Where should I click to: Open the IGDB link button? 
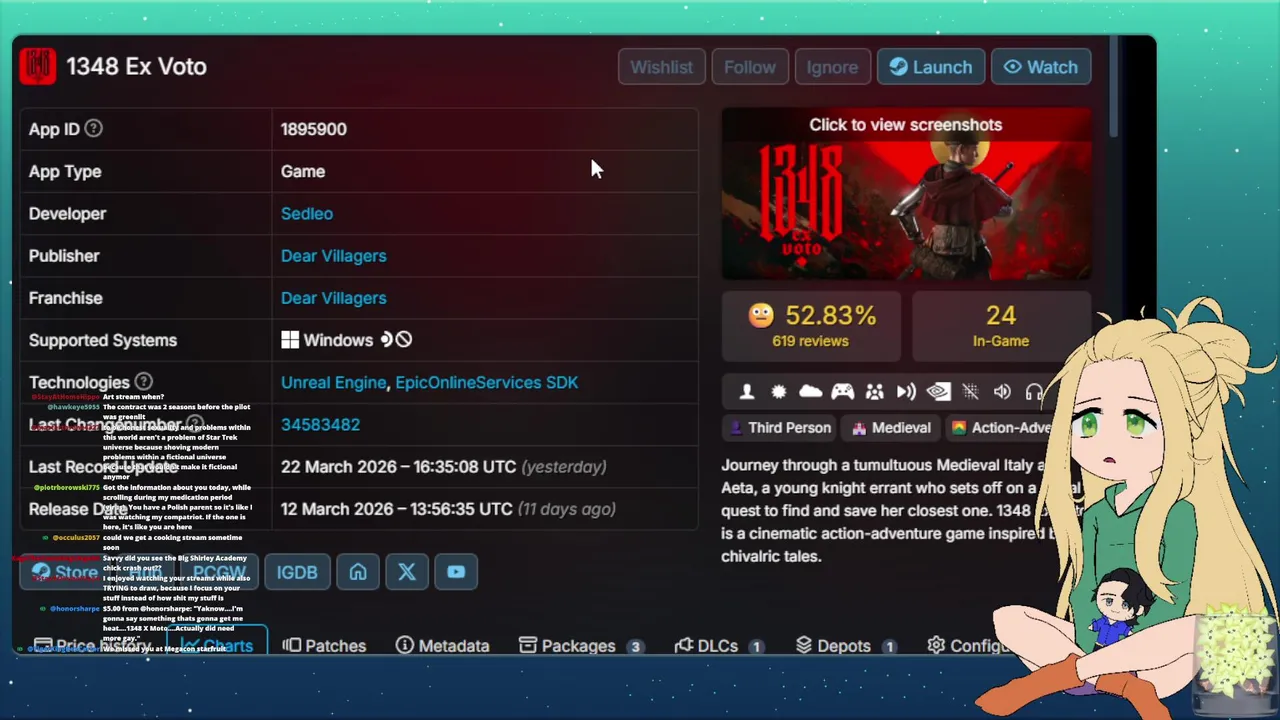(x=297, y=572)
